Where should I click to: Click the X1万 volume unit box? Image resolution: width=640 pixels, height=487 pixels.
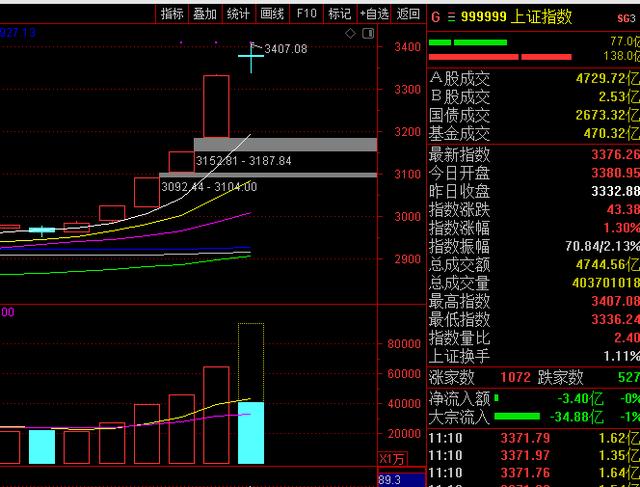point(392,459)
